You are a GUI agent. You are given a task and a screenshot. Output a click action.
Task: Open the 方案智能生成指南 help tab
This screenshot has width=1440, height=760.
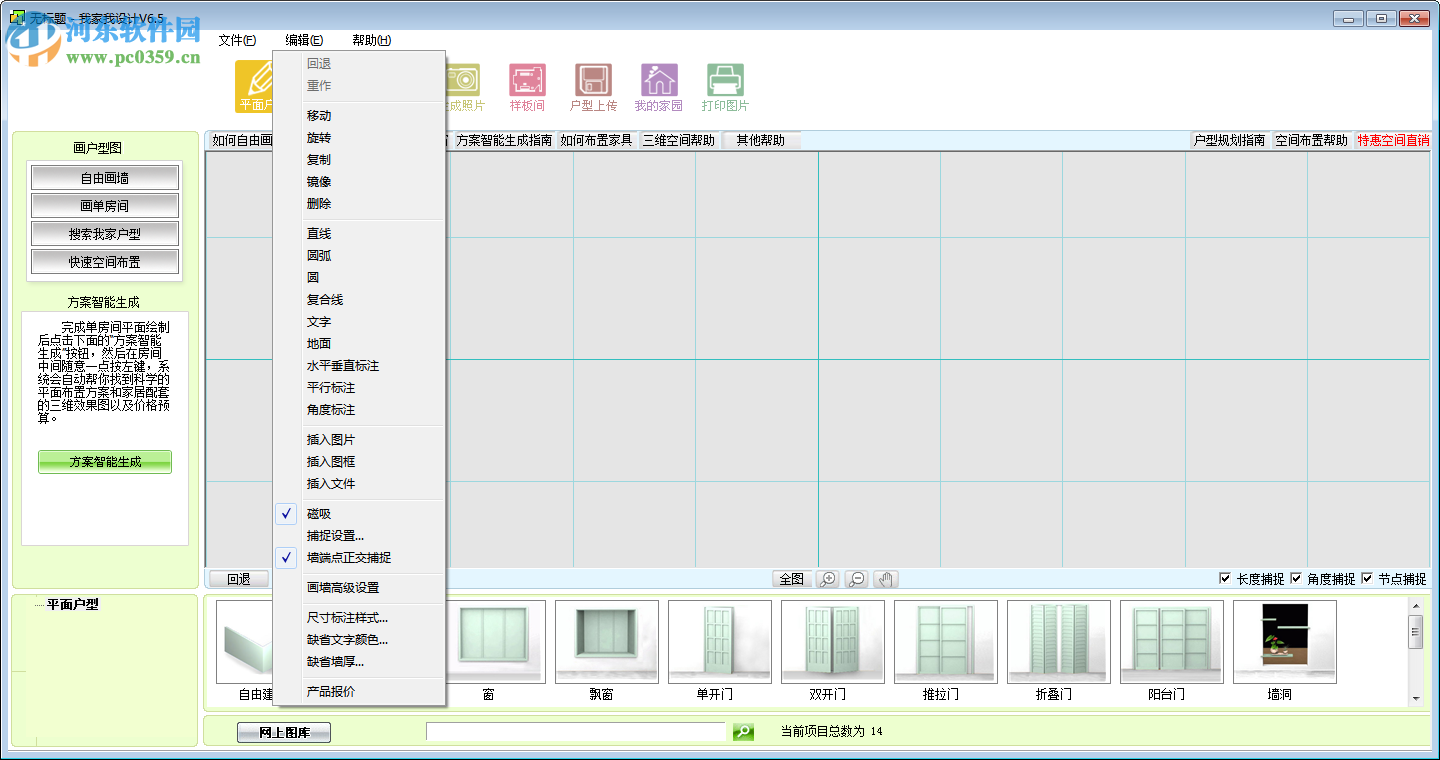click(504, 141)
